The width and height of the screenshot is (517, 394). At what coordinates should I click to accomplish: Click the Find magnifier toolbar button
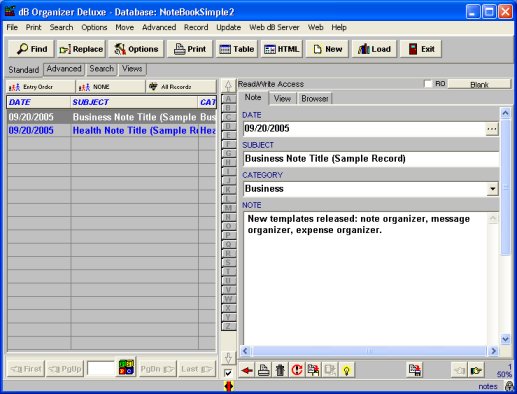point(32,49)
